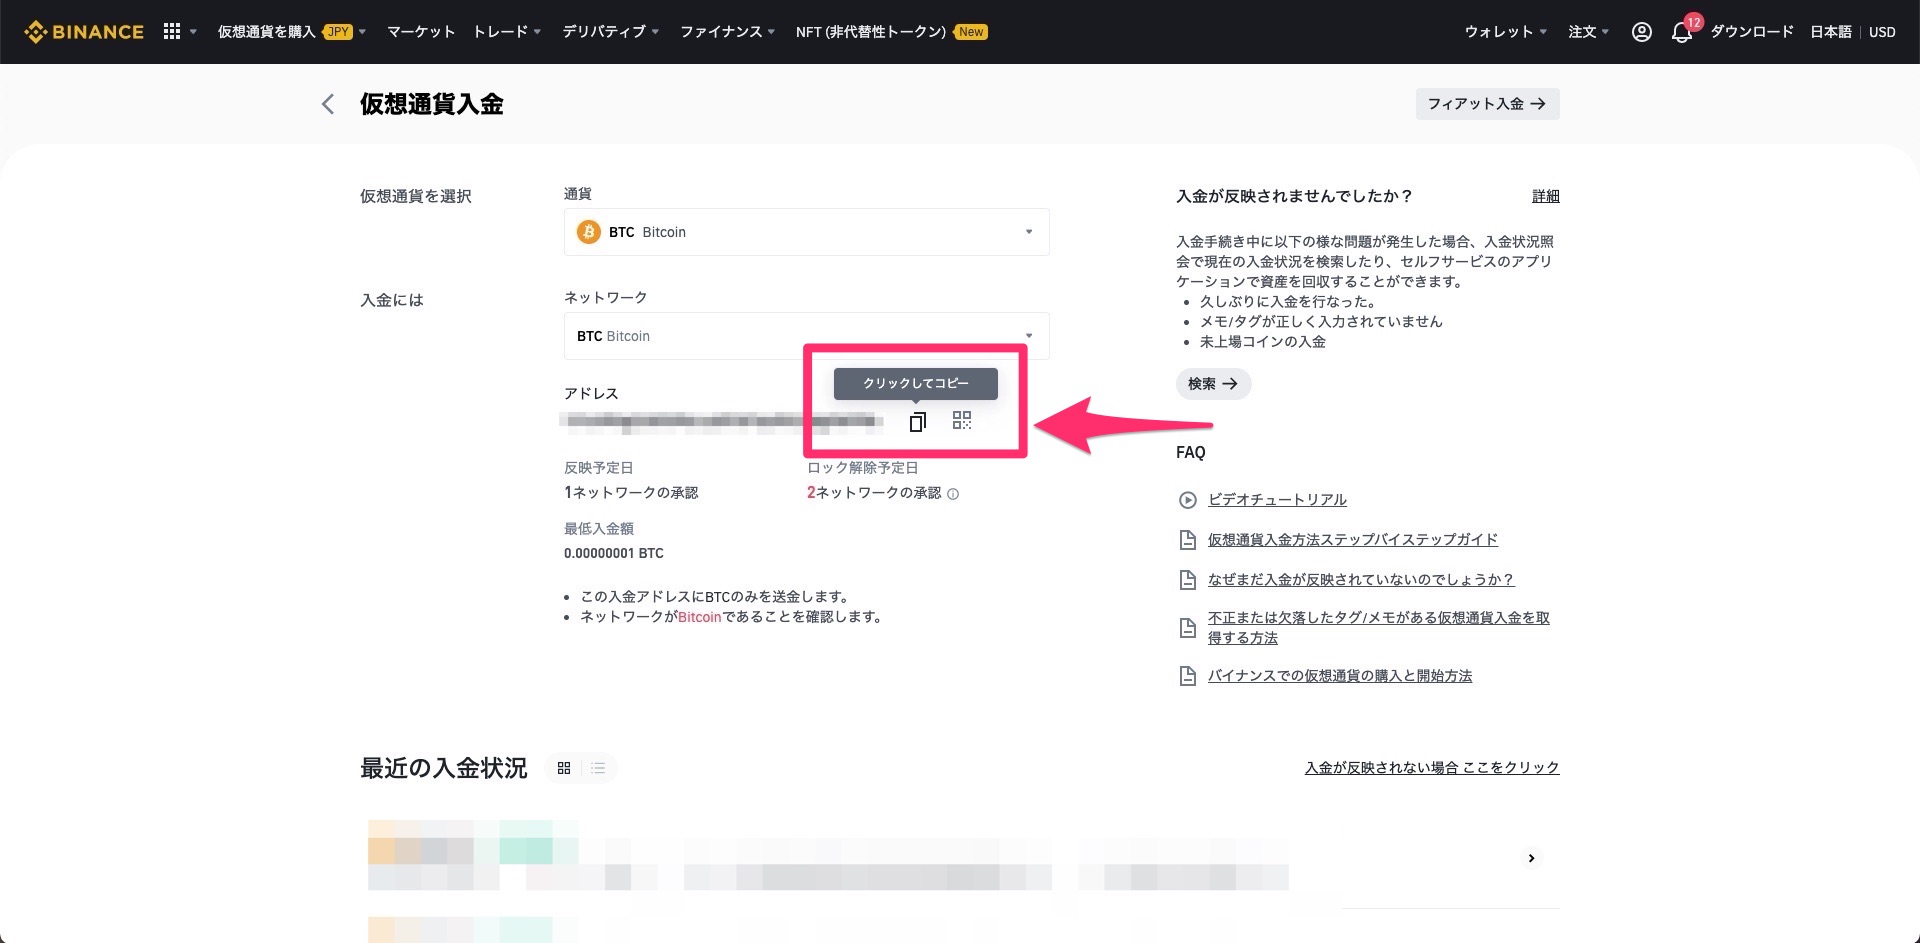Click the 1ネットワークの承認 text
This screenshot has width=1920, height=943.
pos(631,493)
